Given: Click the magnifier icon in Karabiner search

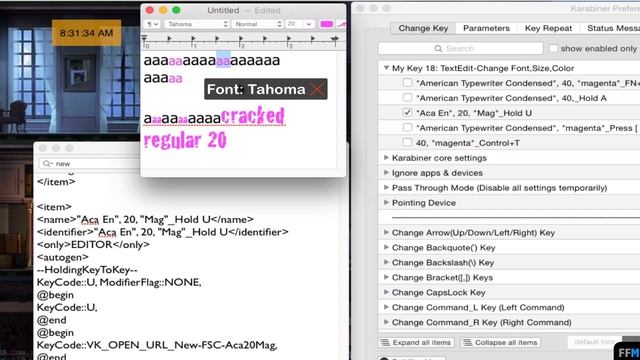Looking at the screenshot, I should 438,49.
